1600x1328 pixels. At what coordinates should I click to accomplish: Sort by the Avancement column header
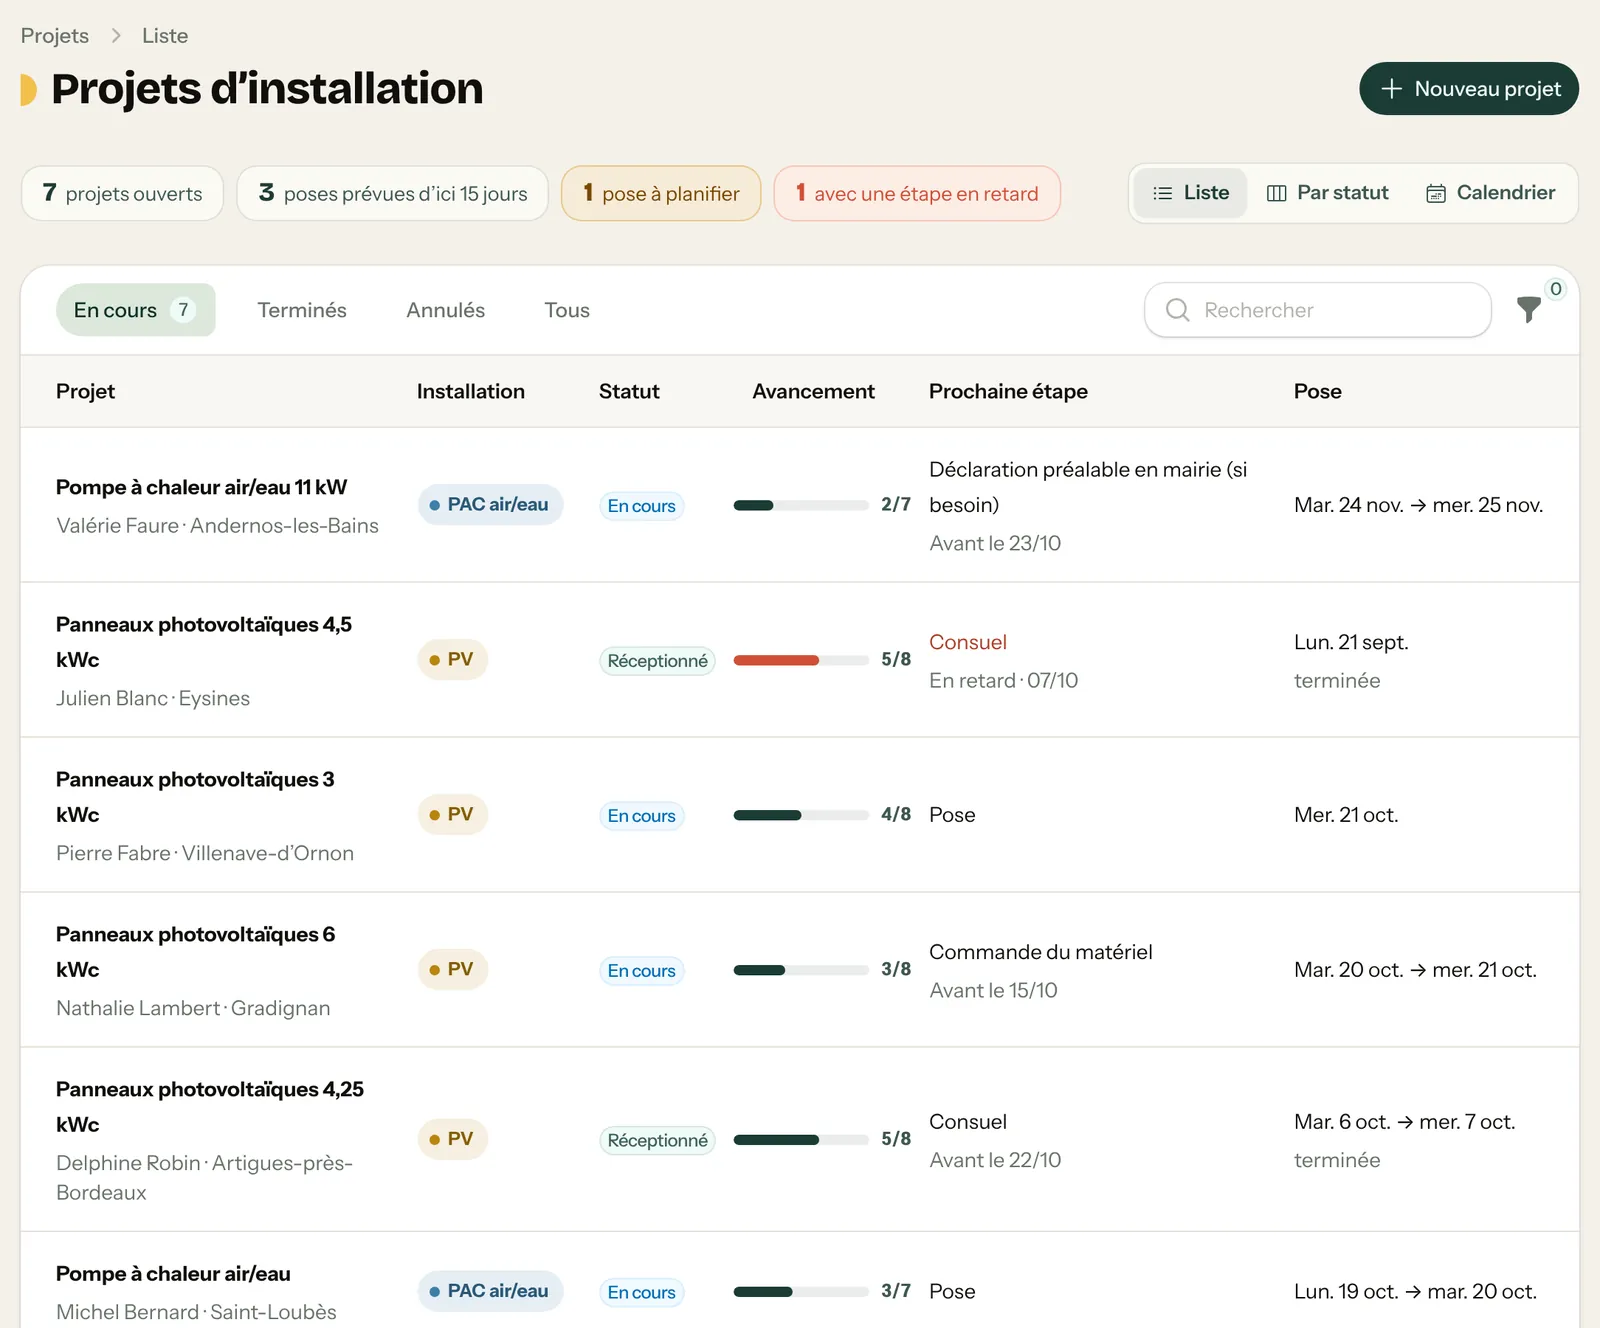tap(813, 391)
